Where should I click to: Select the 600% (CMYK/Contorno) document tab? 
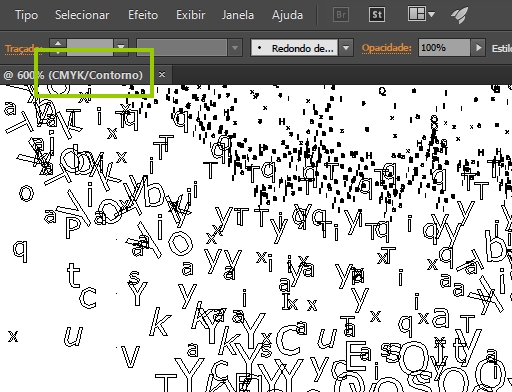pyautogui.click(x=73, y=75)
